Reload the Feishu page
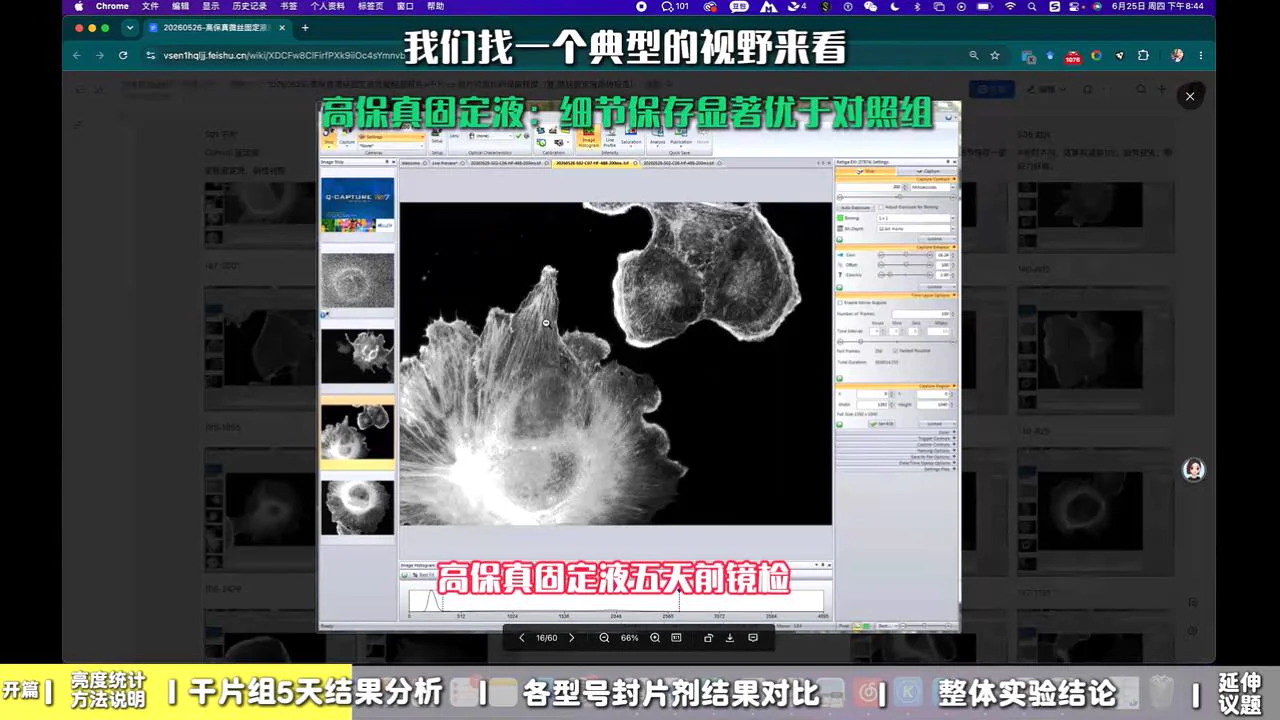Viewport: 1280px width, 720px height. 123,56
